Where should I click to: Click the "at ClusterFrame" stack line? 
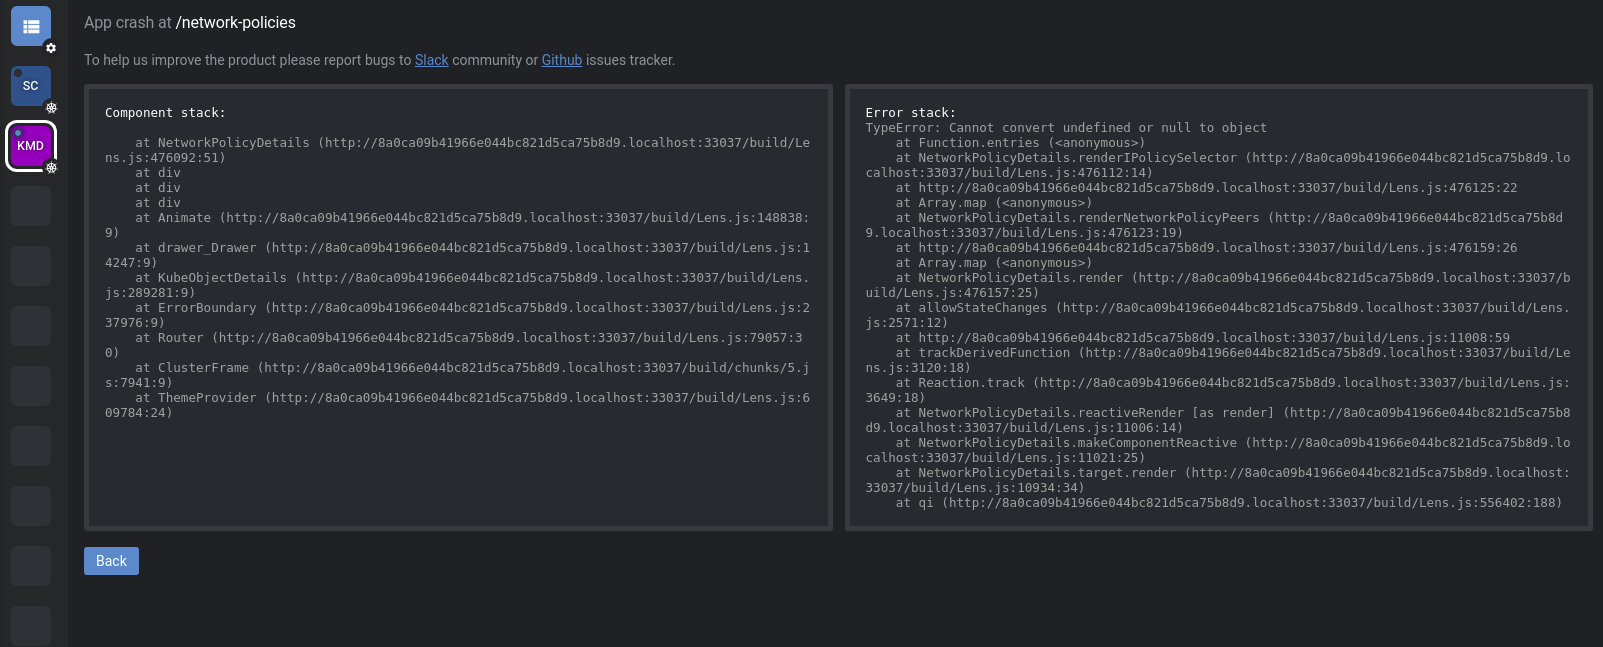[458, 375]
